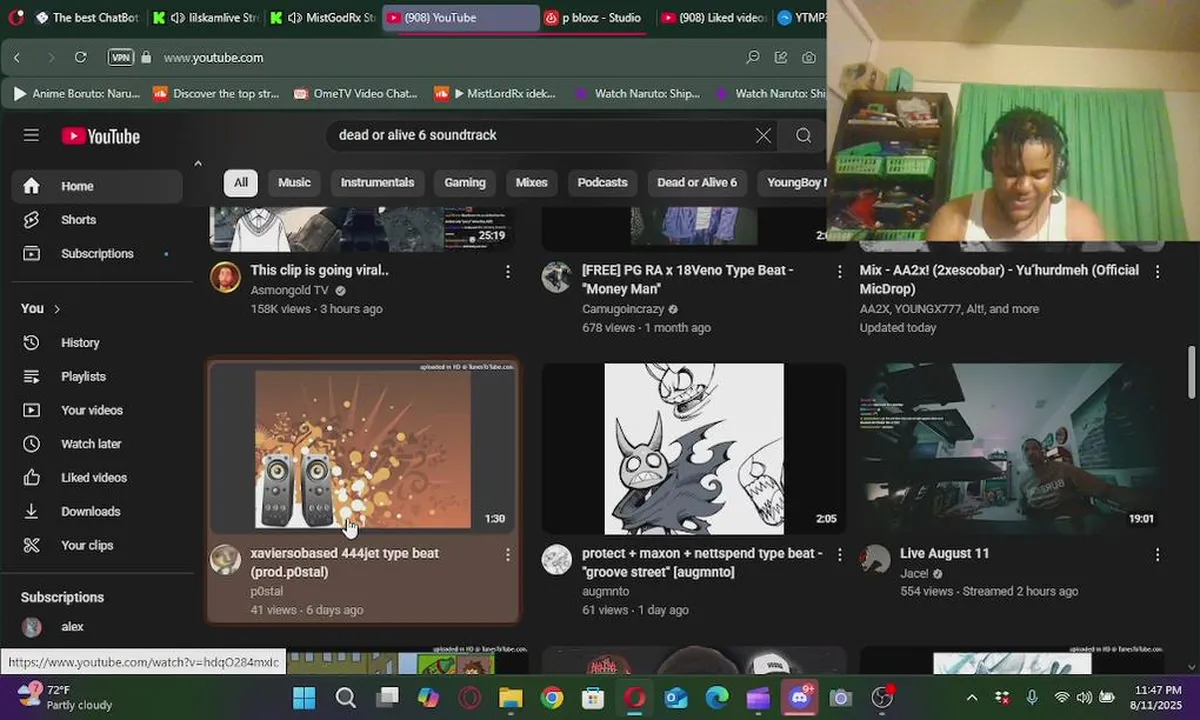
Task: Click the page vertical scrollbar thumb
Action: (1191, 373)
